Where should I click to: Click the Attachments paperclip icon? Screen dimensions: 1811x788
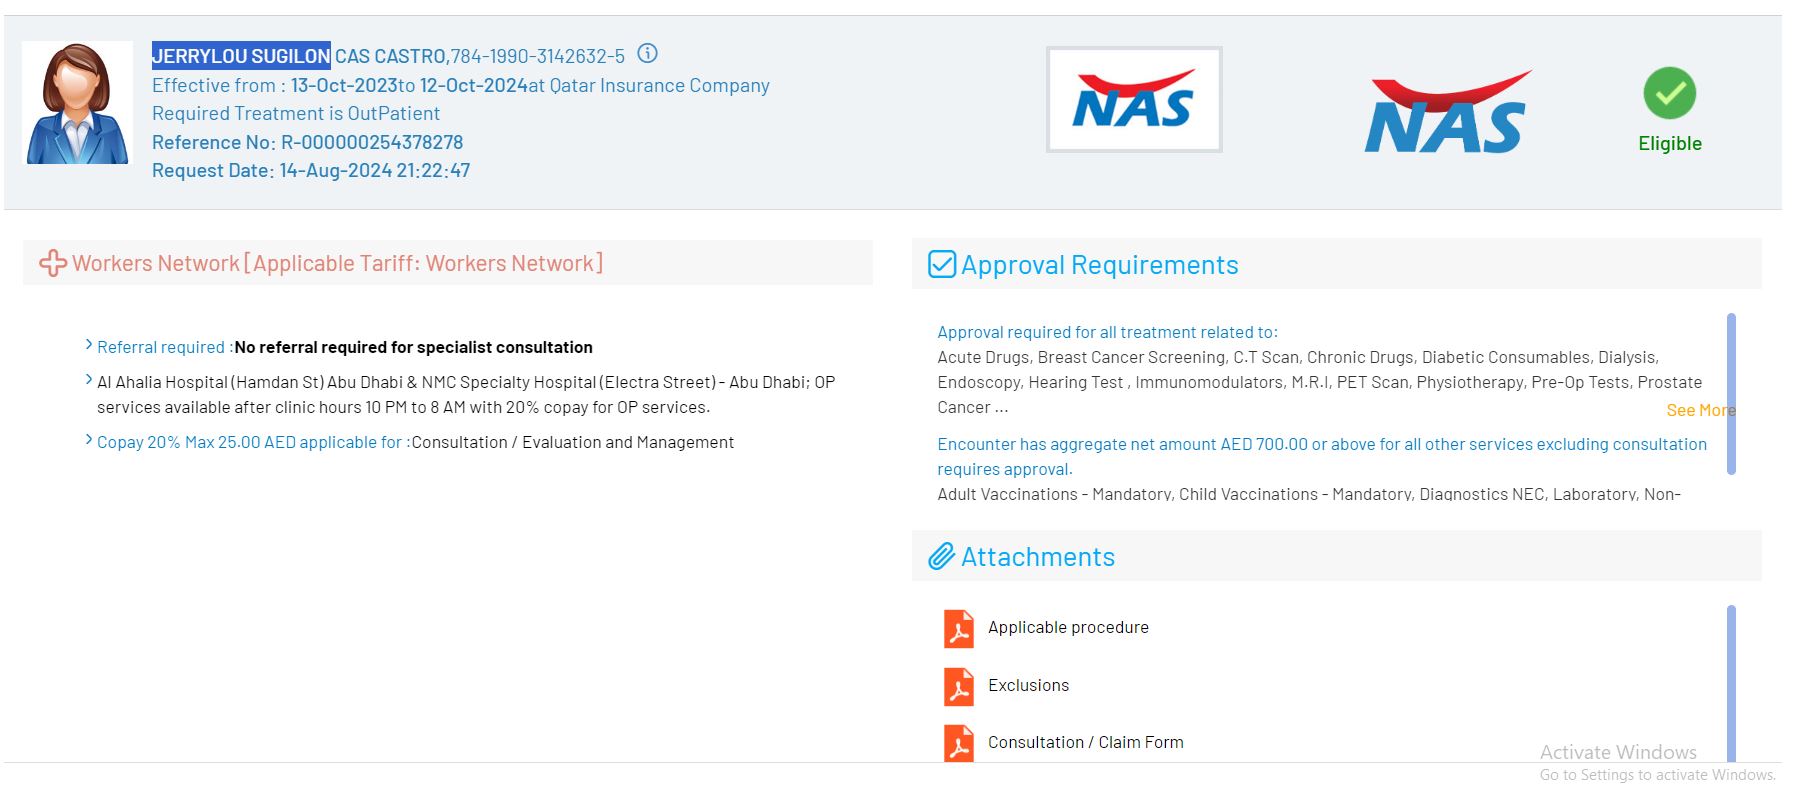click(942, 557)
